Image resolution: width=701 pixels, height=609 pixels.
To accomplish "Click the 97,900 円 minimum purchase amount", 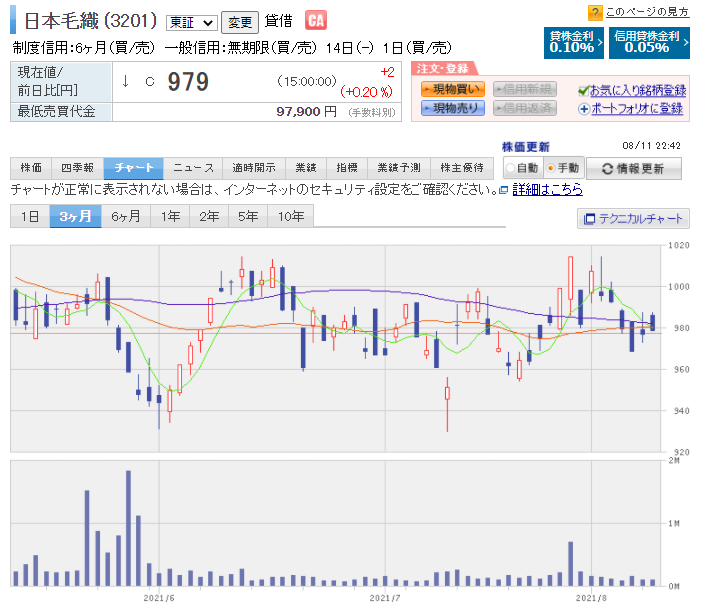I will (x=307, y=112).
